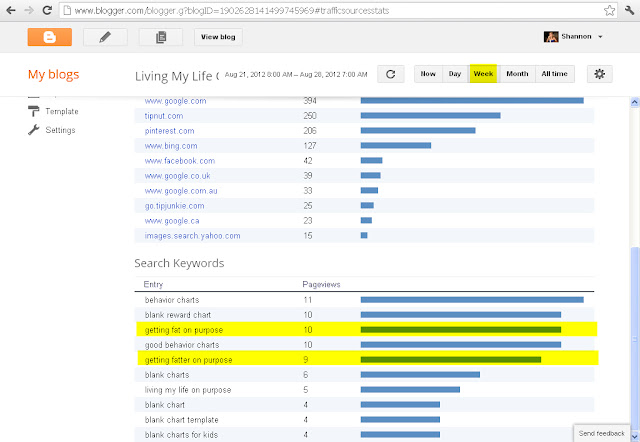Reload page with browser refresh icon
640x442 pixels.
(x=47, y=8)
